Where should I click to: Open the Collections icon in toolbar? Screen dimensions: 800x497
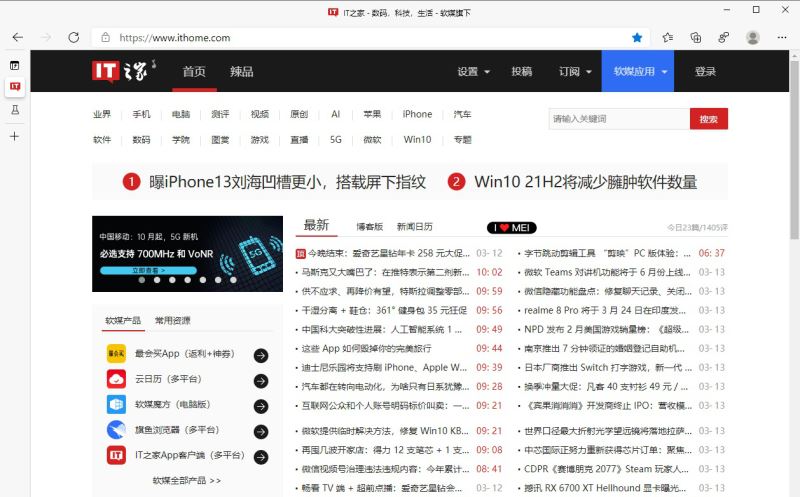click(695, 37)
